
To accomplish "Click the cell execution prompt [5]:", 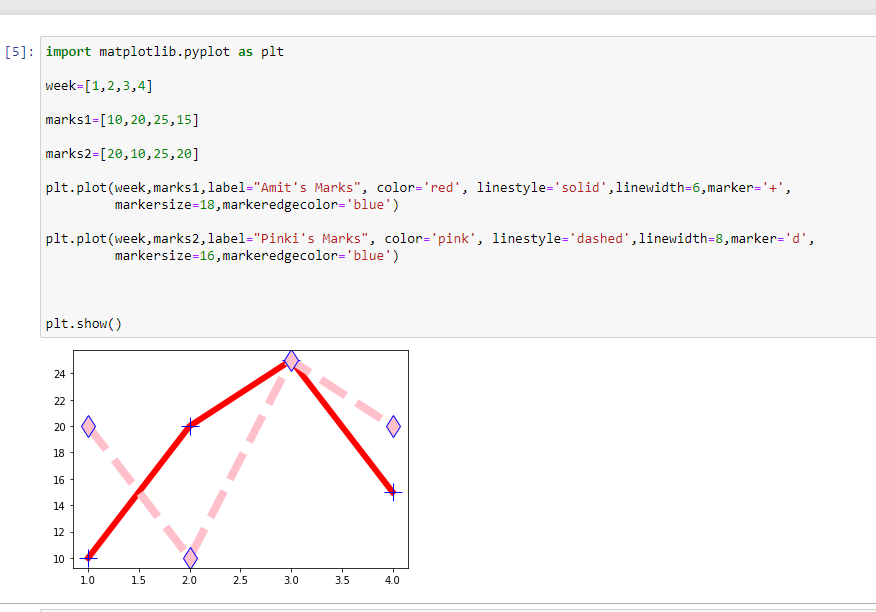I will (x=20, y=52).
